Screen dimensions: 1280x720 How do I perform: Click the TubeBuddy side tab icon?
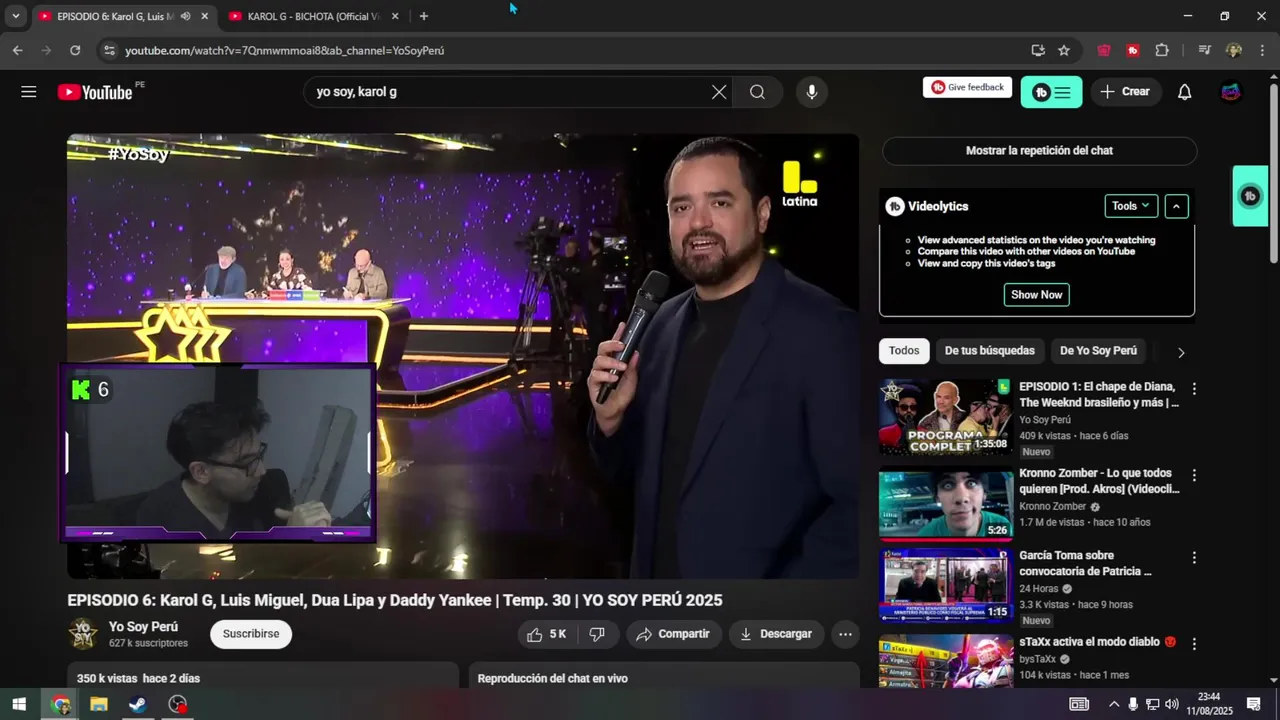1250,196
